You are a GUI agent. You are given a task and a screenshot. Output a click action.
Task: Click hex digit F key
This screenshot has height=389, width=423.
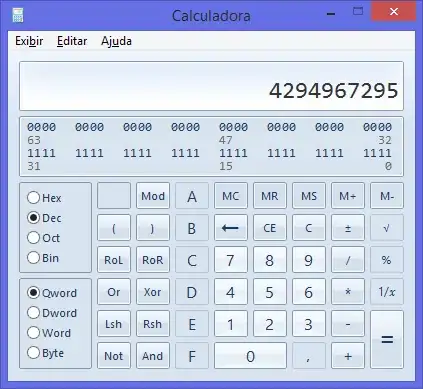(192, 356)
